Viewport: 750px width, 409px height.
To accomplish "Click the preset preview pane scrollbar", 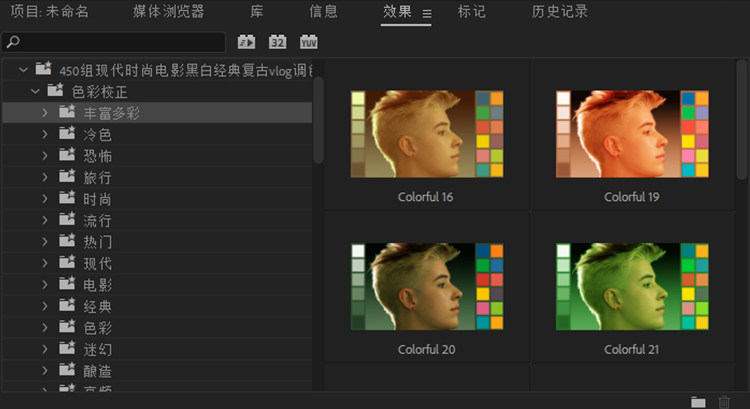I will 742,120.
